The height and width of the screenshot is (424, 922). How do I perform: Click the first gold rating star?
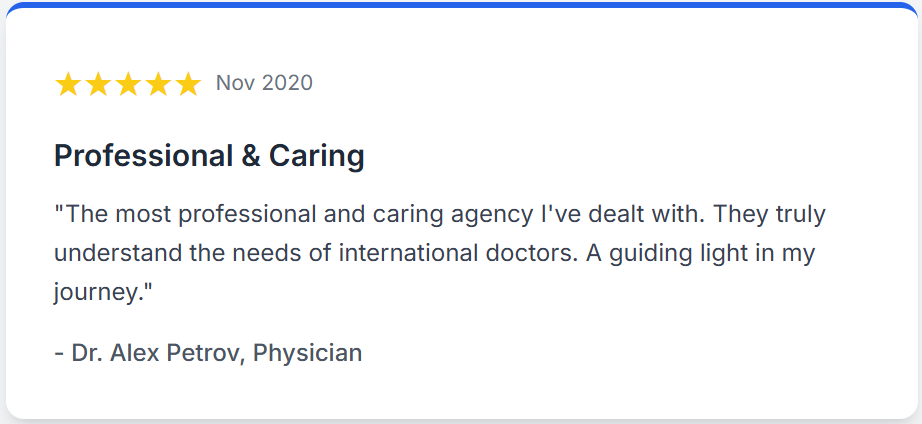(68, 84)
